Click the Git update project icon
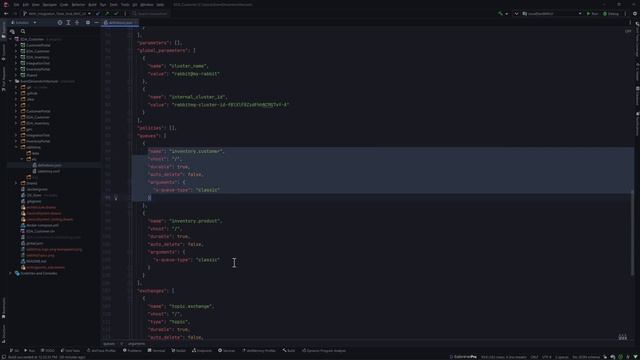This screenshot has height=360, width=640. pyautogui.click(x=98, y=13)
